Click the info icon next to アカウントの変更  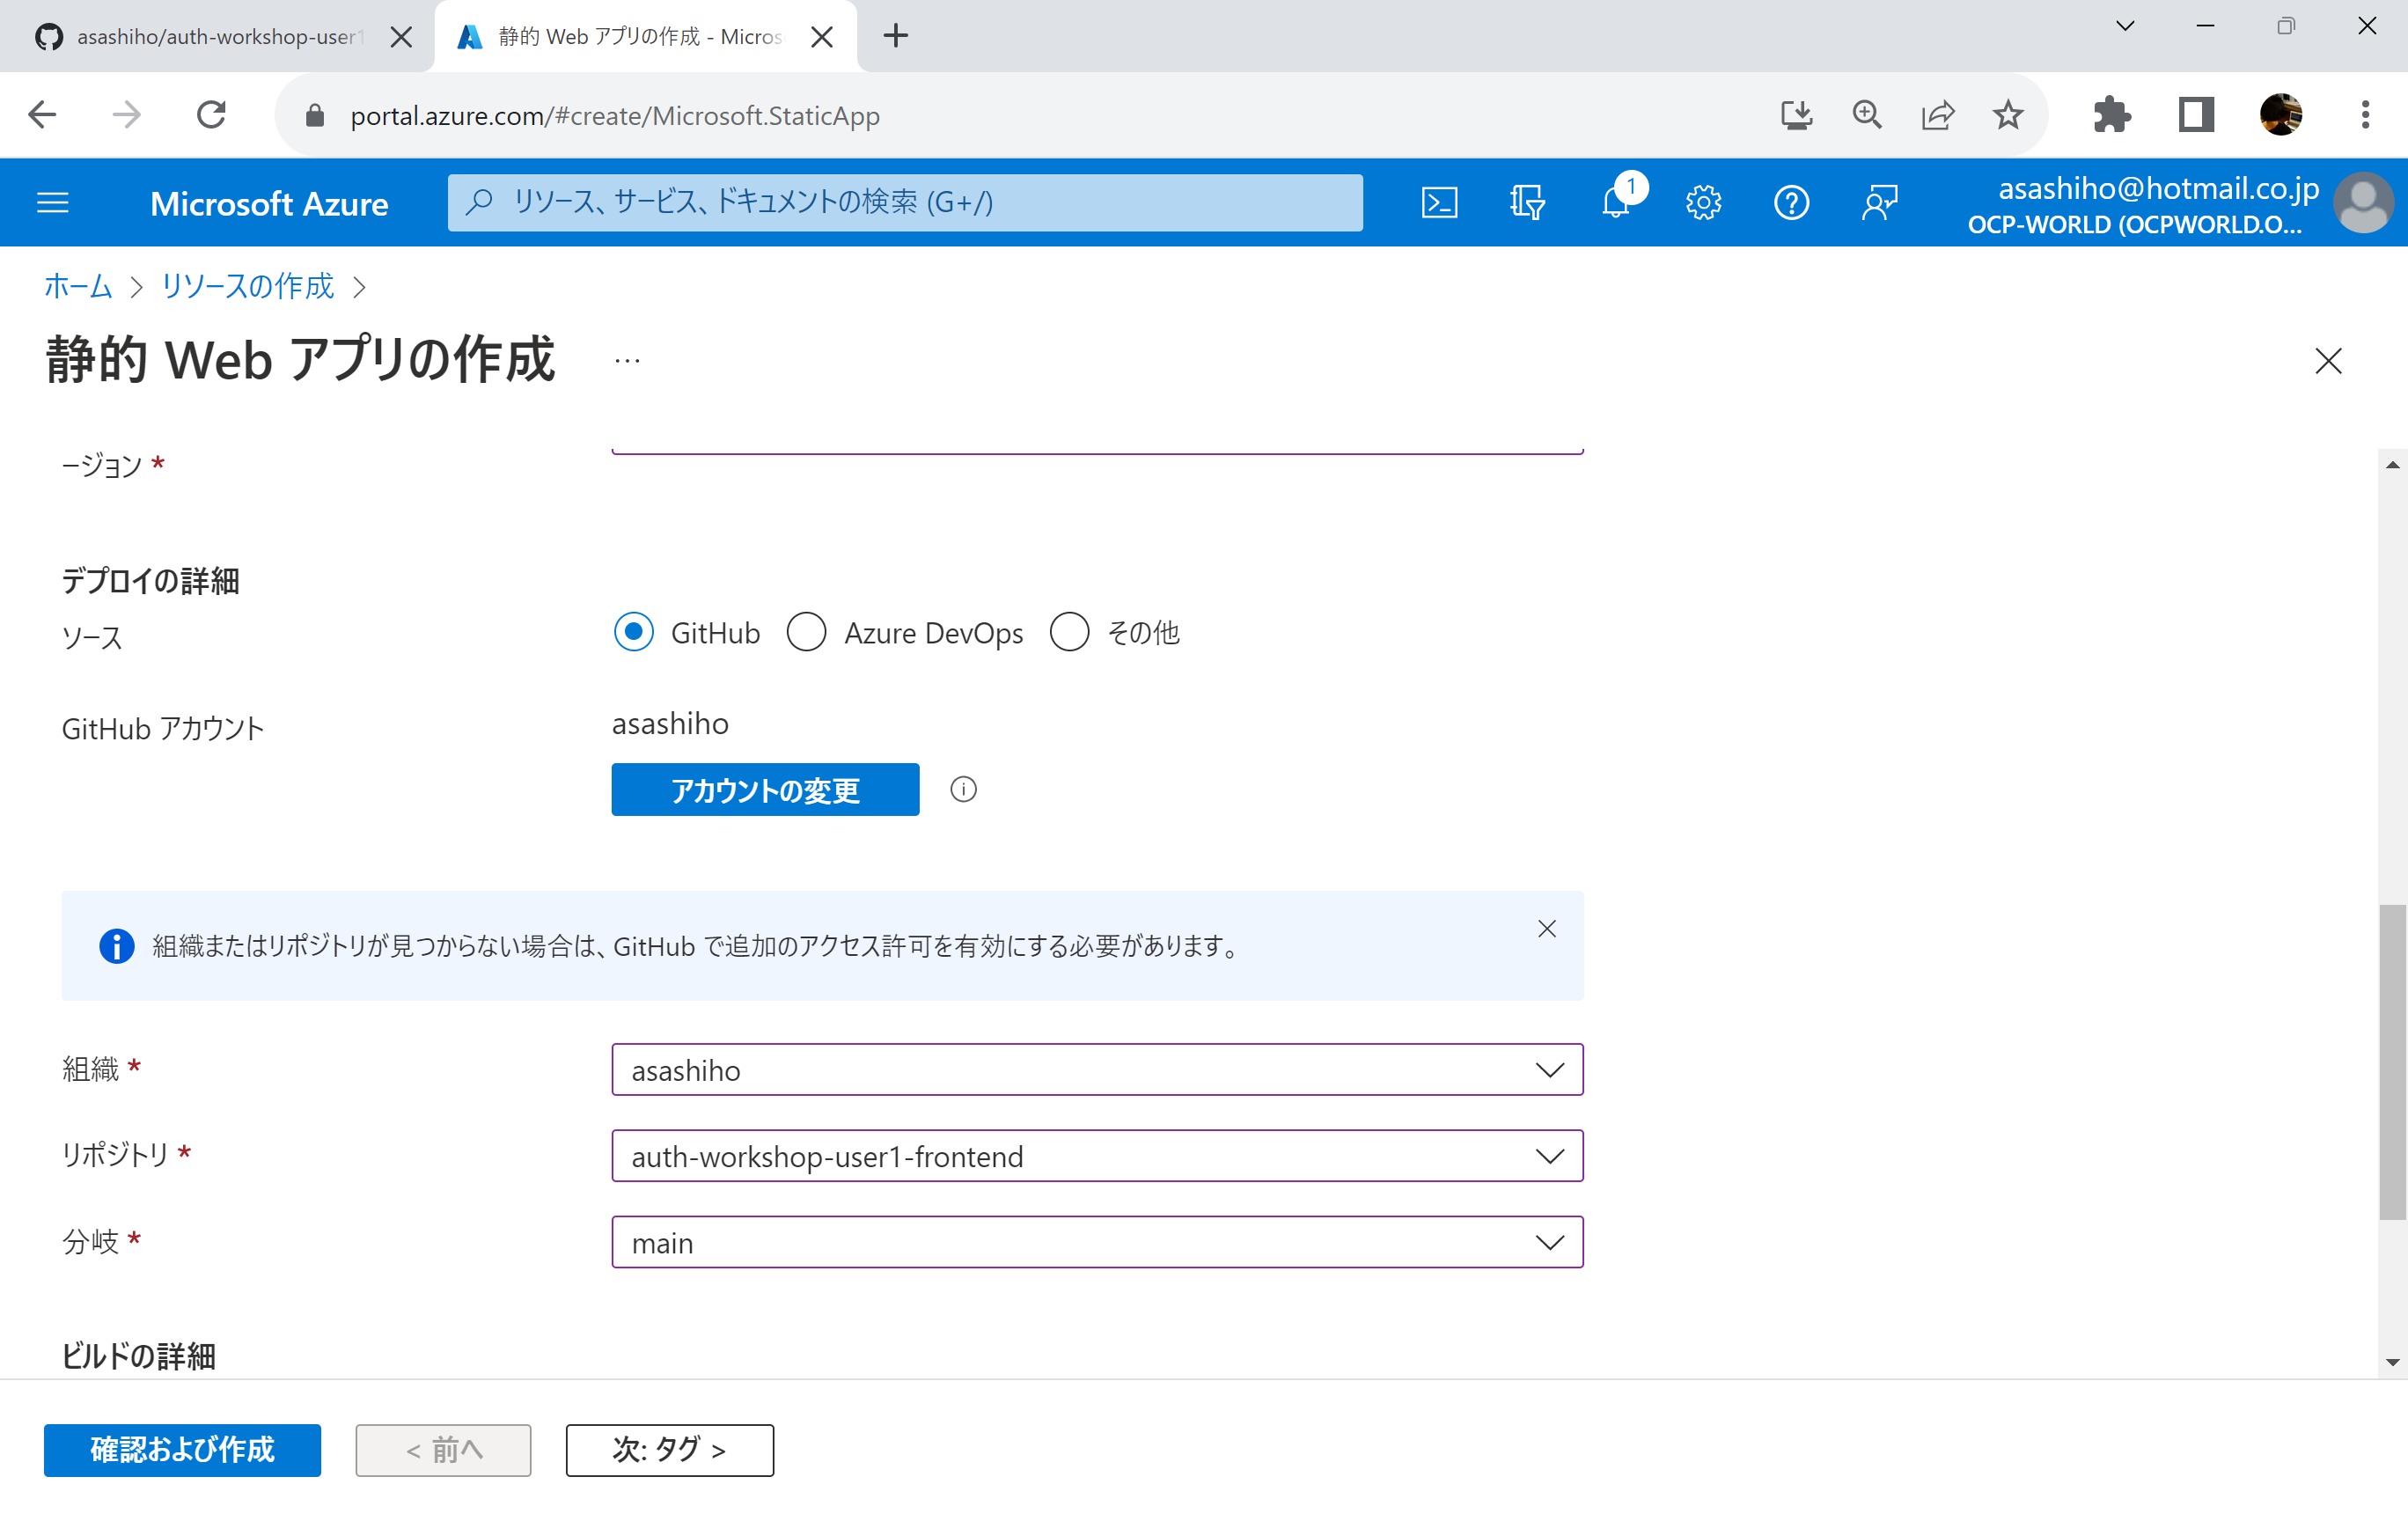(x=963, y=789)
